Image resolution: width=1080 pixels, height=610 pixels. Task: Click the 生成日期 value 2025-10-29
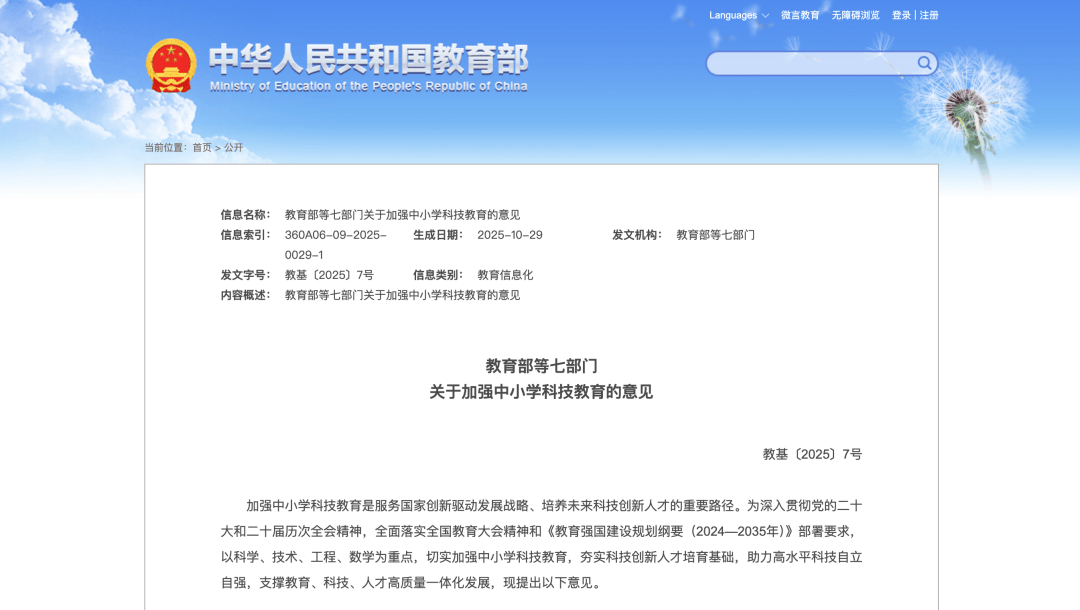click(x=510, y=235)
